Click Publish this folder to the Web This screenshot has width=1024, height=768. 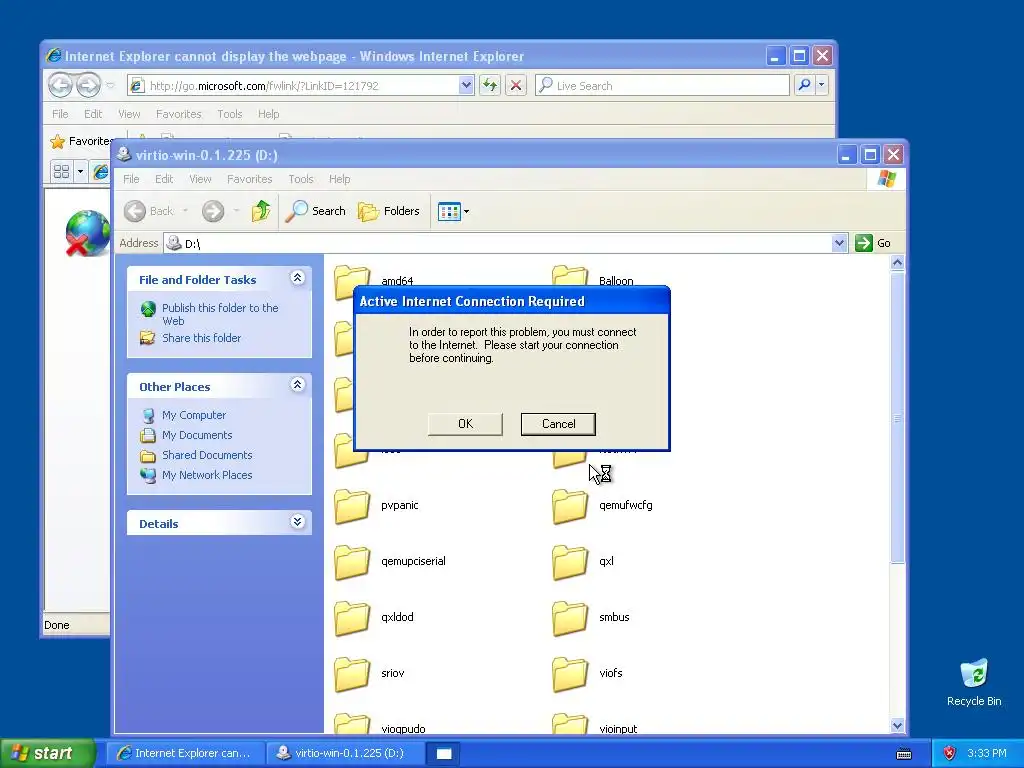(x=220, y=314)
